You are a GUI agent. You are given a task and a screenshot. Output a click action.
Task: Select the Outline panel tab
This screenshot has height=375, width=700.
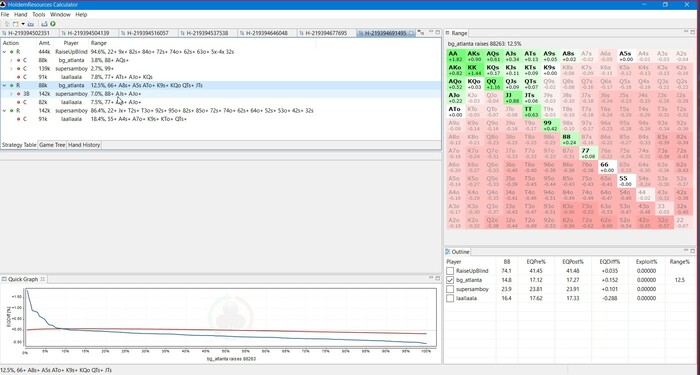click(457, 252)
